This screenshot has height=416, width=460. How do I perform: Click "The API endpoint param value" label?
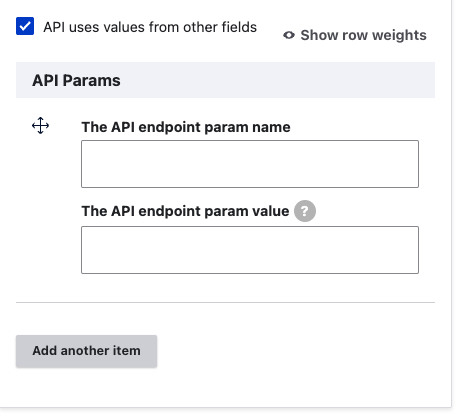[x=185, y=211]
